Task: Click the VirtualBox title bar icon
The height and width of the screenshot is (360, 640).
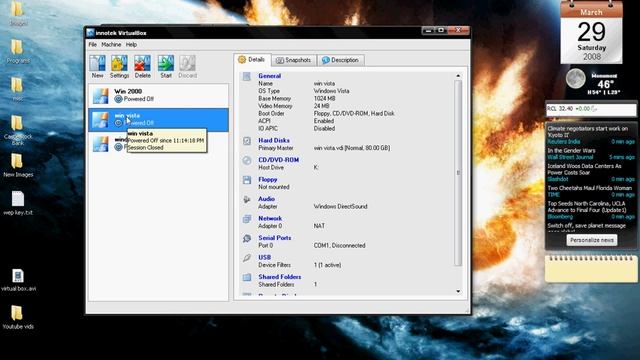Action: pyautogui.click(x=91, y=33)
